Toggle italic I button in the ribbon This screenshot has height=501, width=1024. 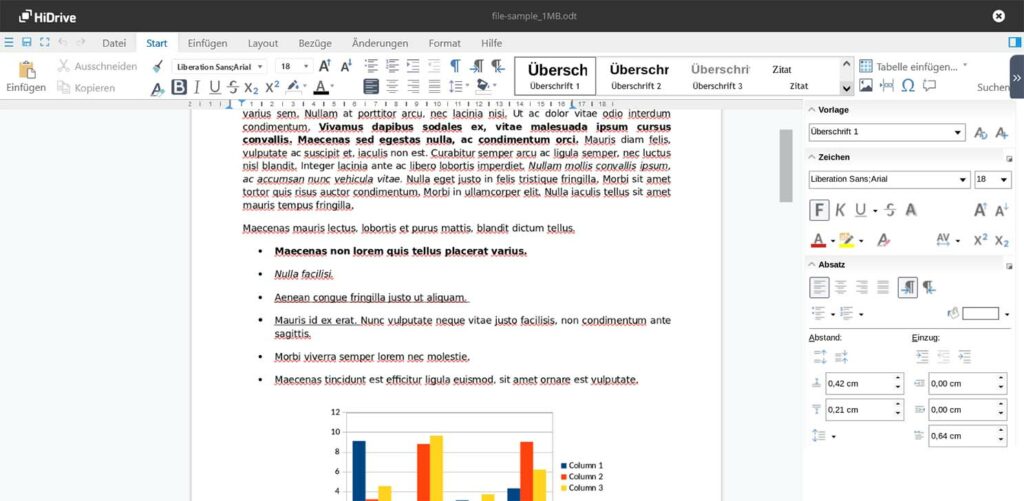[x=197, y=88]
